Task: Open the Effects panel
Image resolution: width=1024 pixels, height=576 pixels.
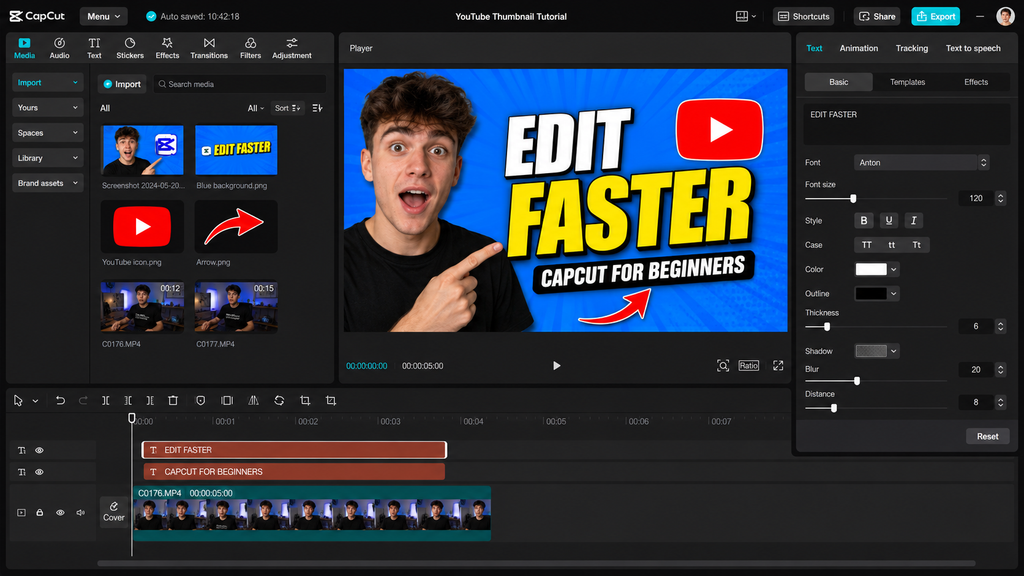Action: 167,48
